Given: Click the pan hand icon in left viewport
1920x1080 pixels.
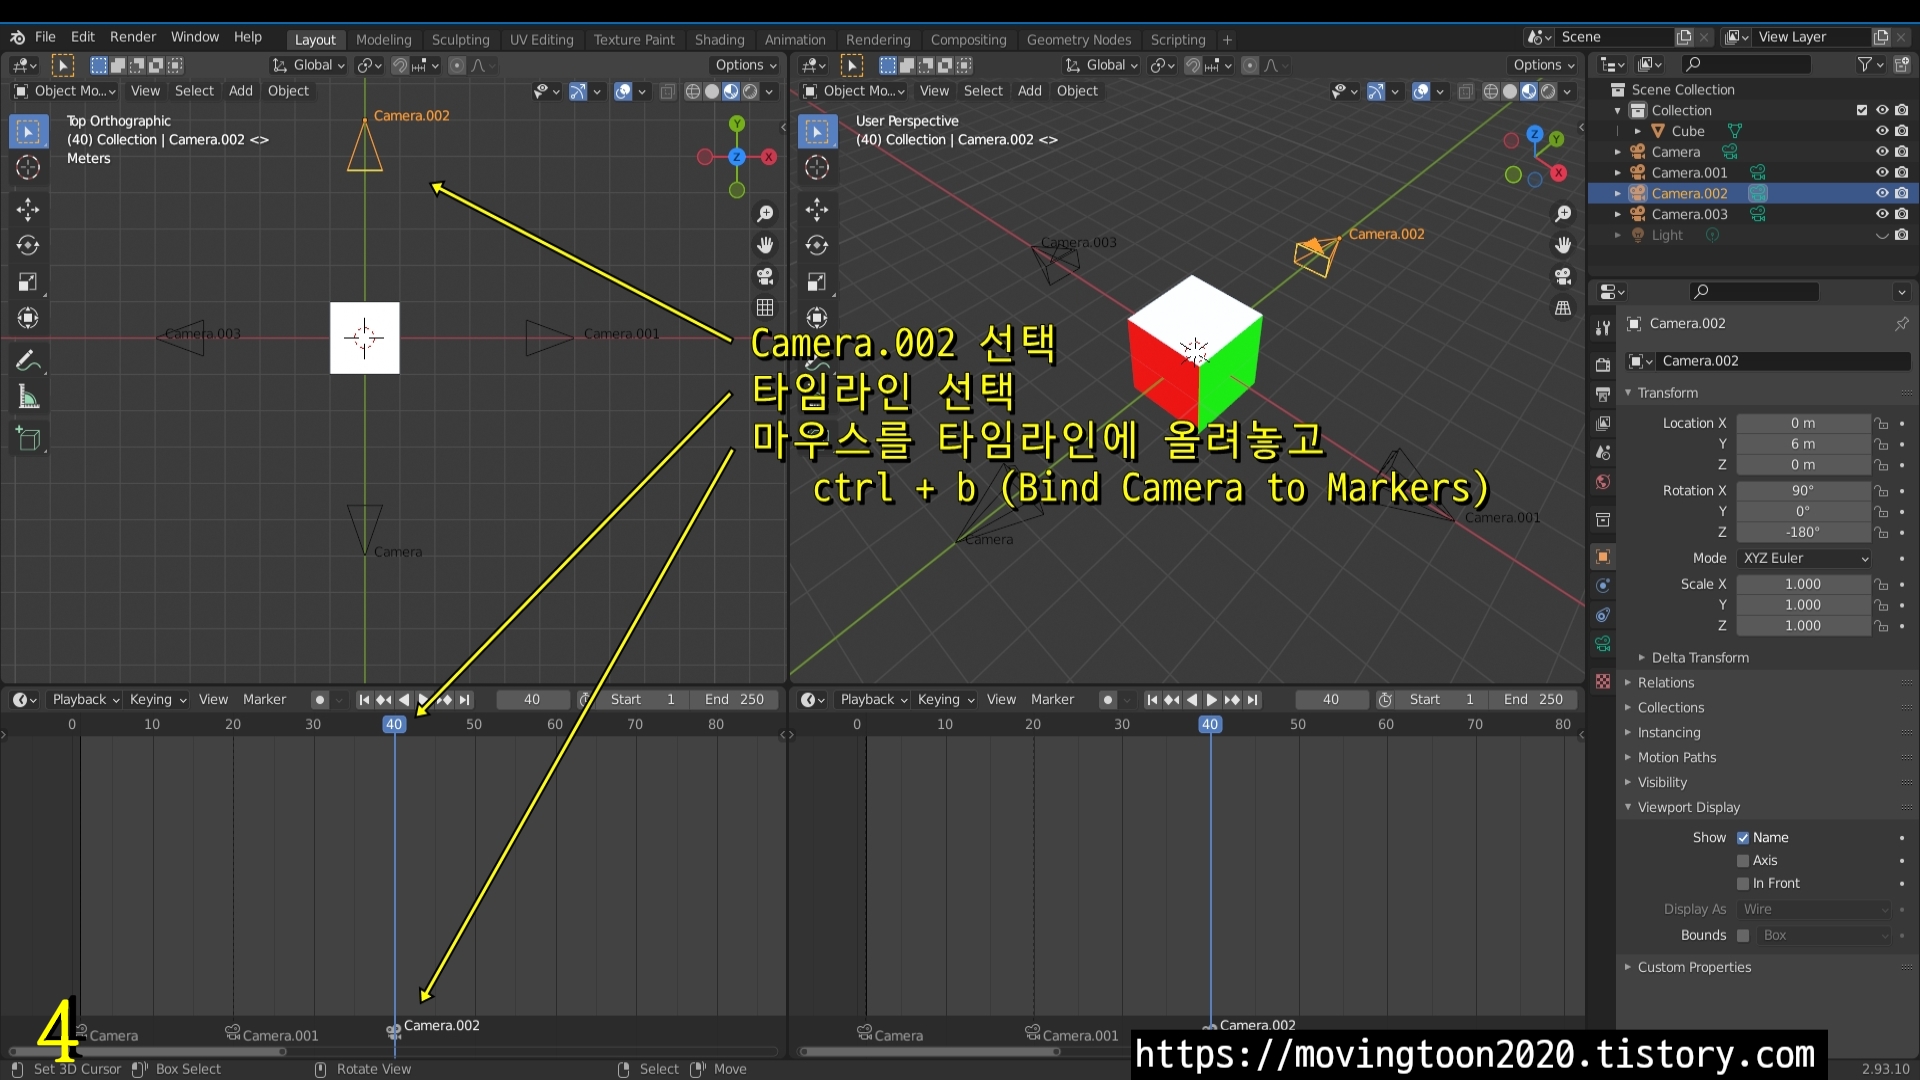Looking at the screenshot, I should (765, 245).
